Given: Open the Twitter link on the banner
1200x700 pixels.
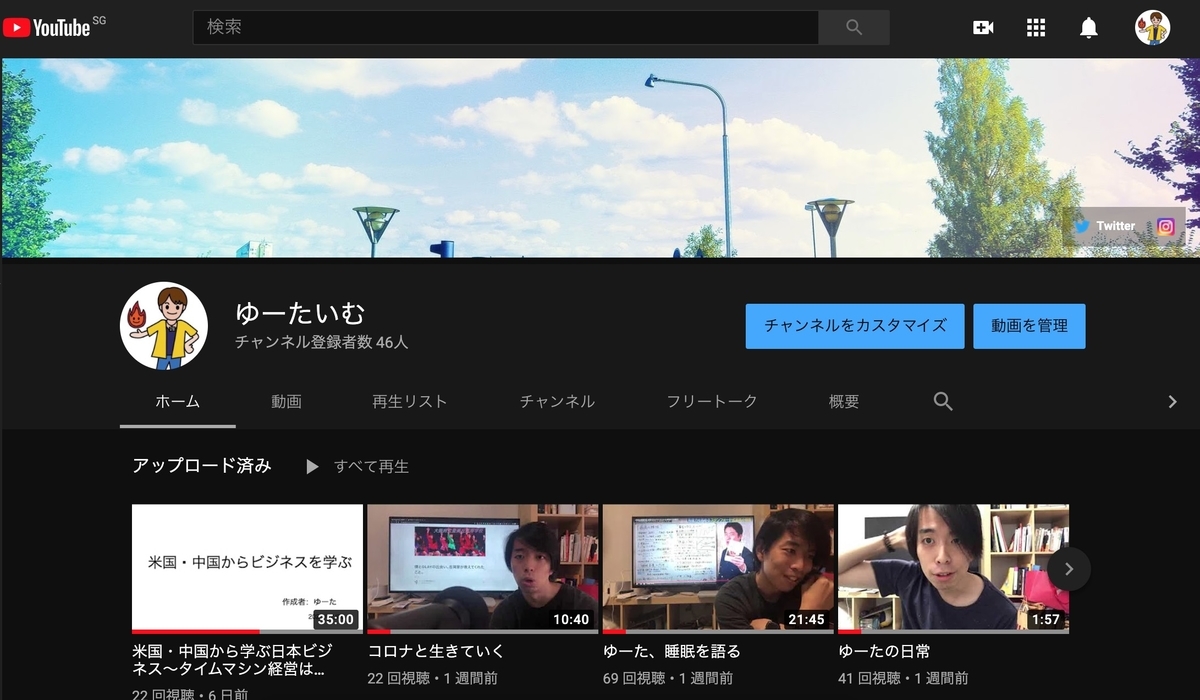Looking at the screenshot, I should click(x=1105, y=226).
